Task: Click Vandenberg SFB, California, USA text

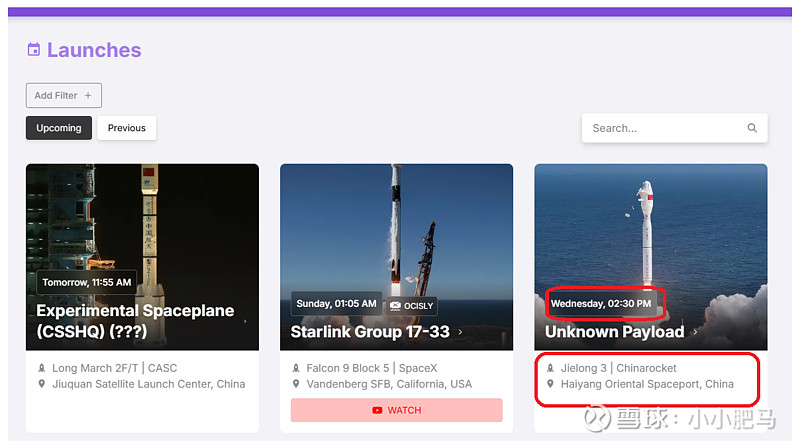Action: pyautogui.click(x=389, y=384)
